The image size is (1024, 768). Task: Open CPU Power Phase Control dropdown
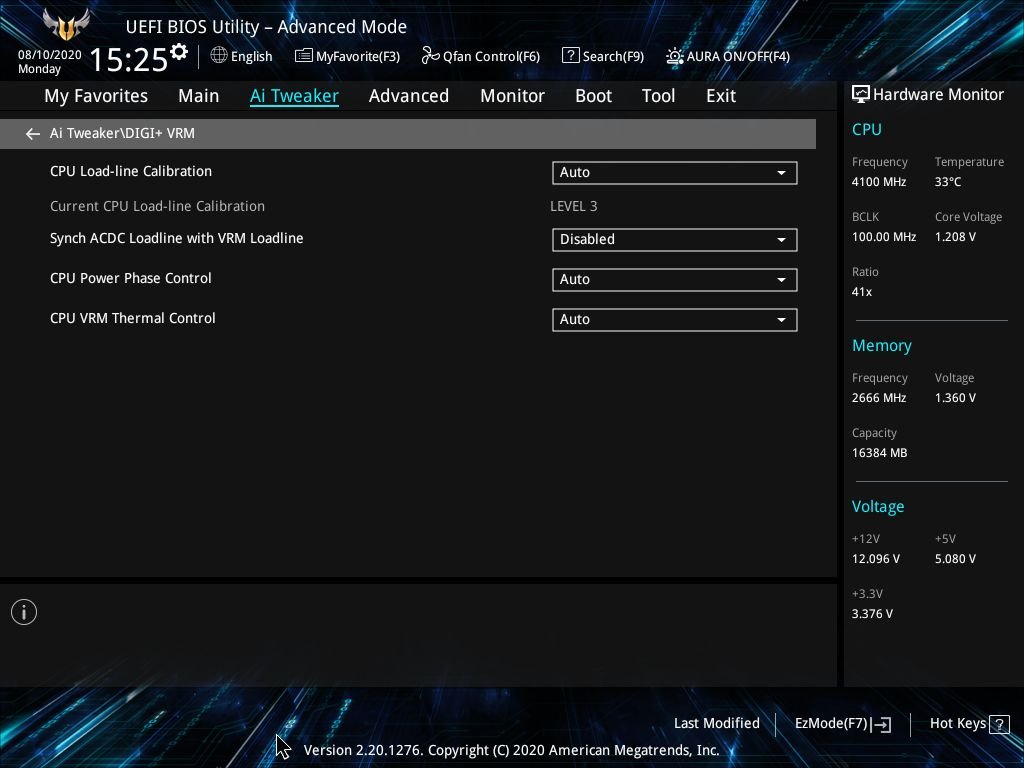675,280
